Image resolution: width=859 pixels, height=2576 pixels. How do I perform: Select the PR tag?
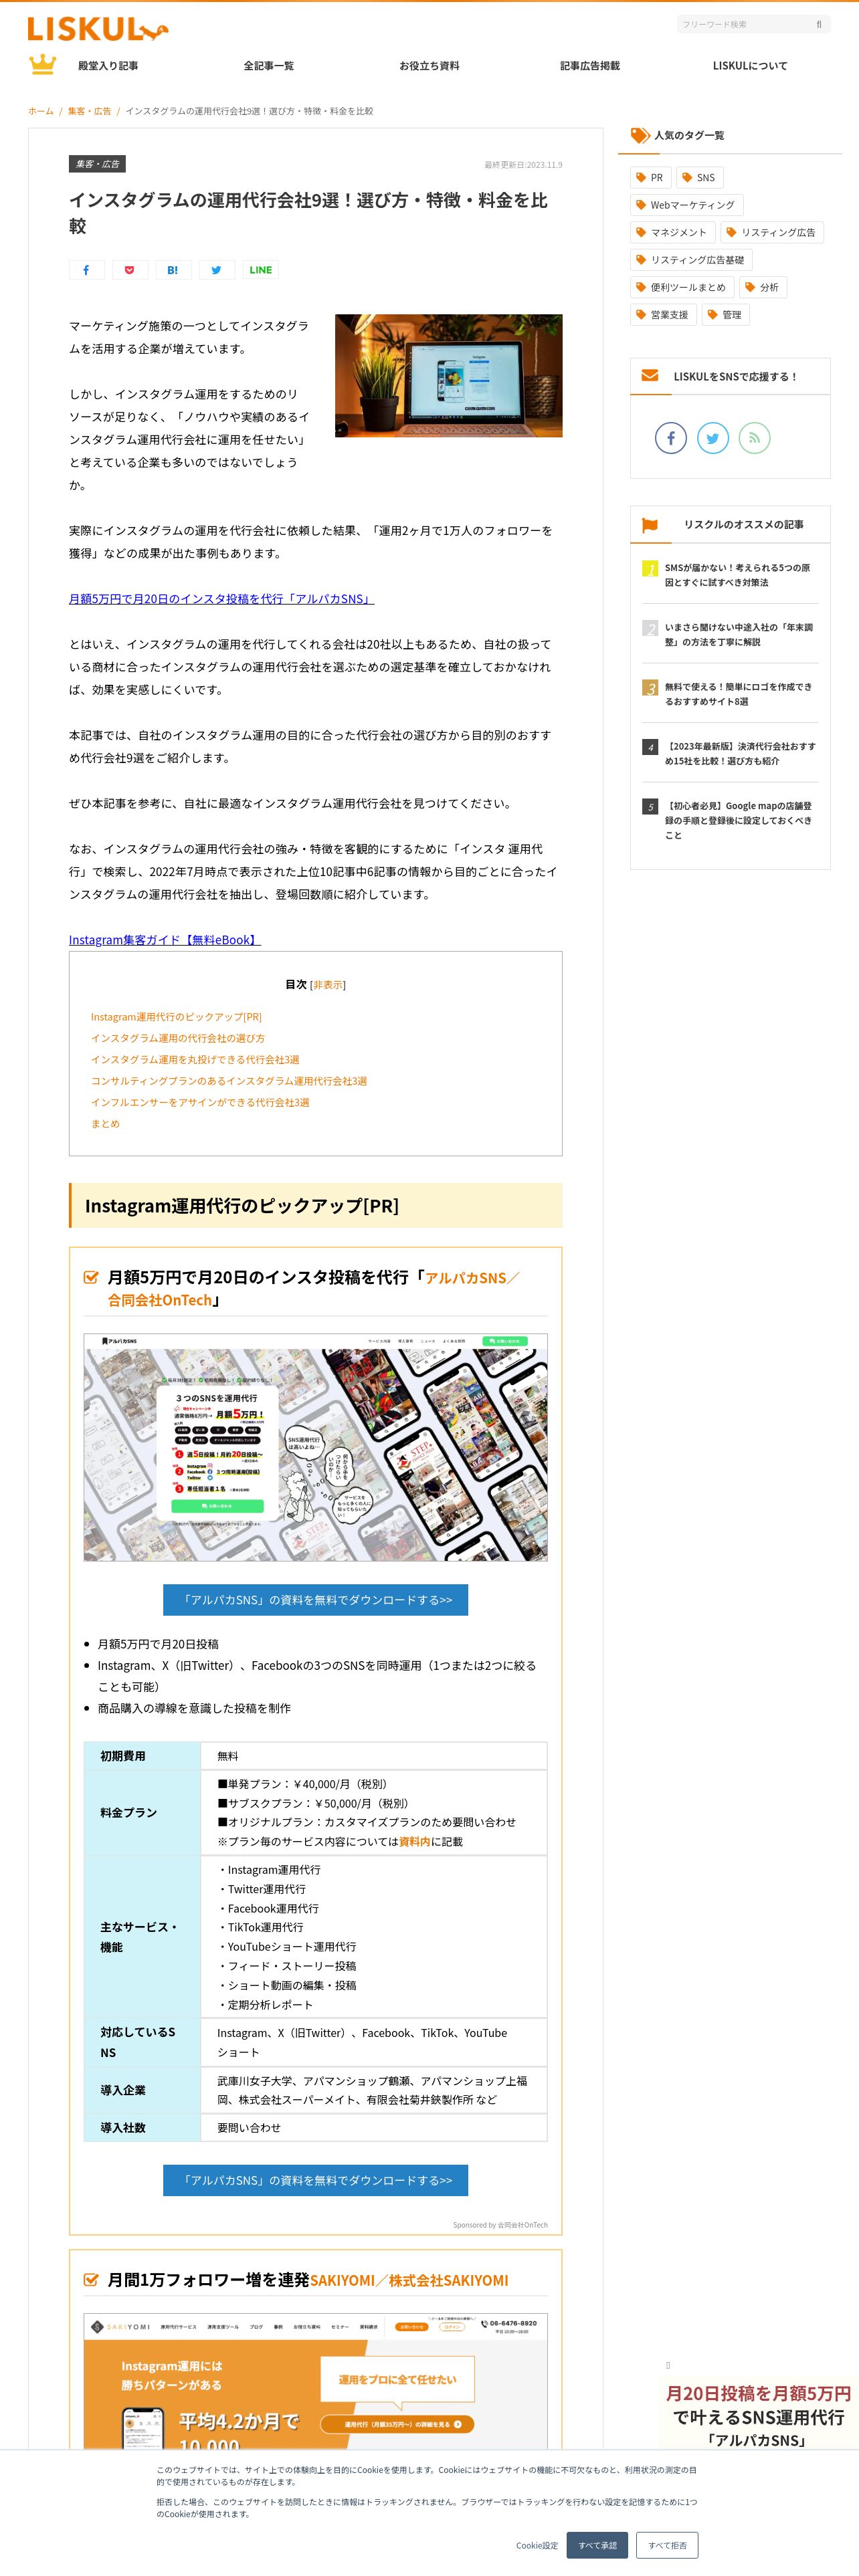coord(650,178)
